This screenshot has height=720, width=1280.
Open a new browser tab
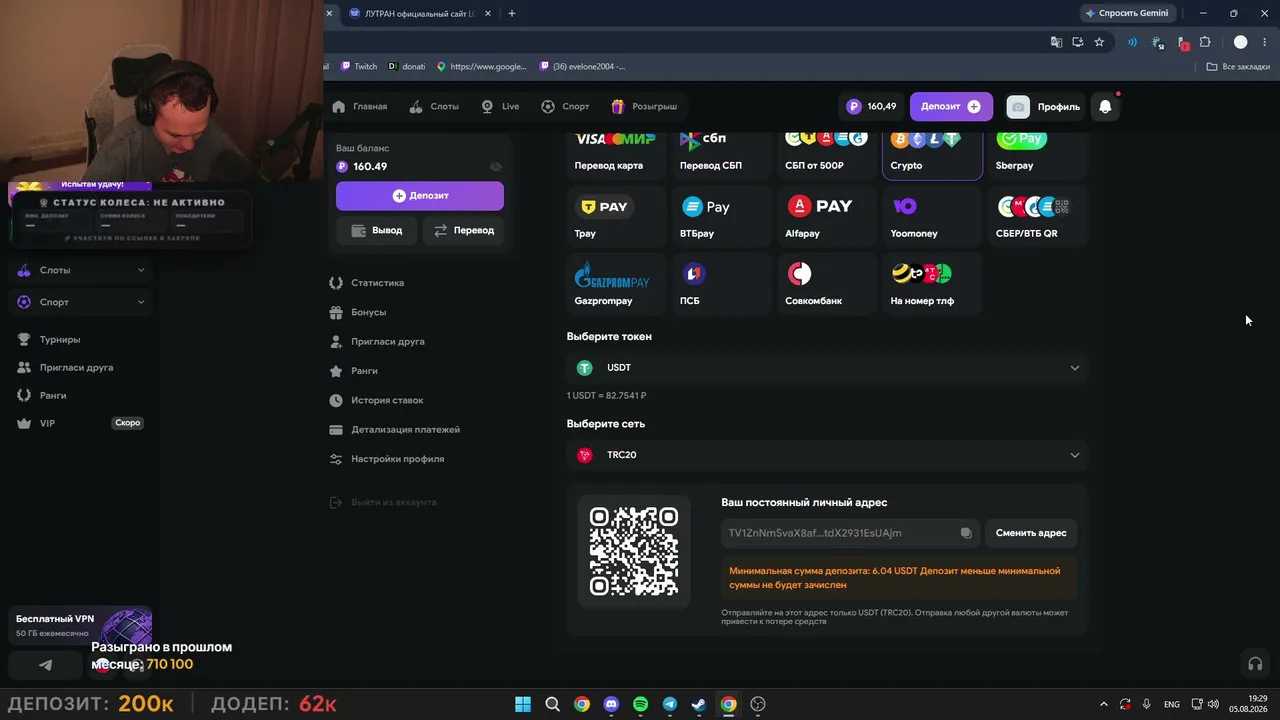pyautogui.click(x=512, y=13)
